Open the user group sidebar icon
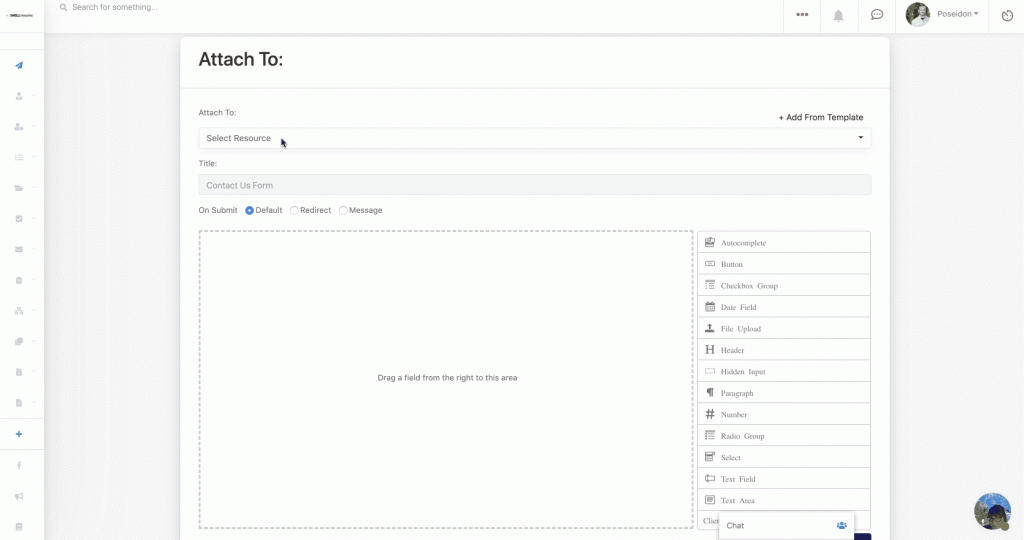Screen dimensions: 1024x540 pos(19,127)
